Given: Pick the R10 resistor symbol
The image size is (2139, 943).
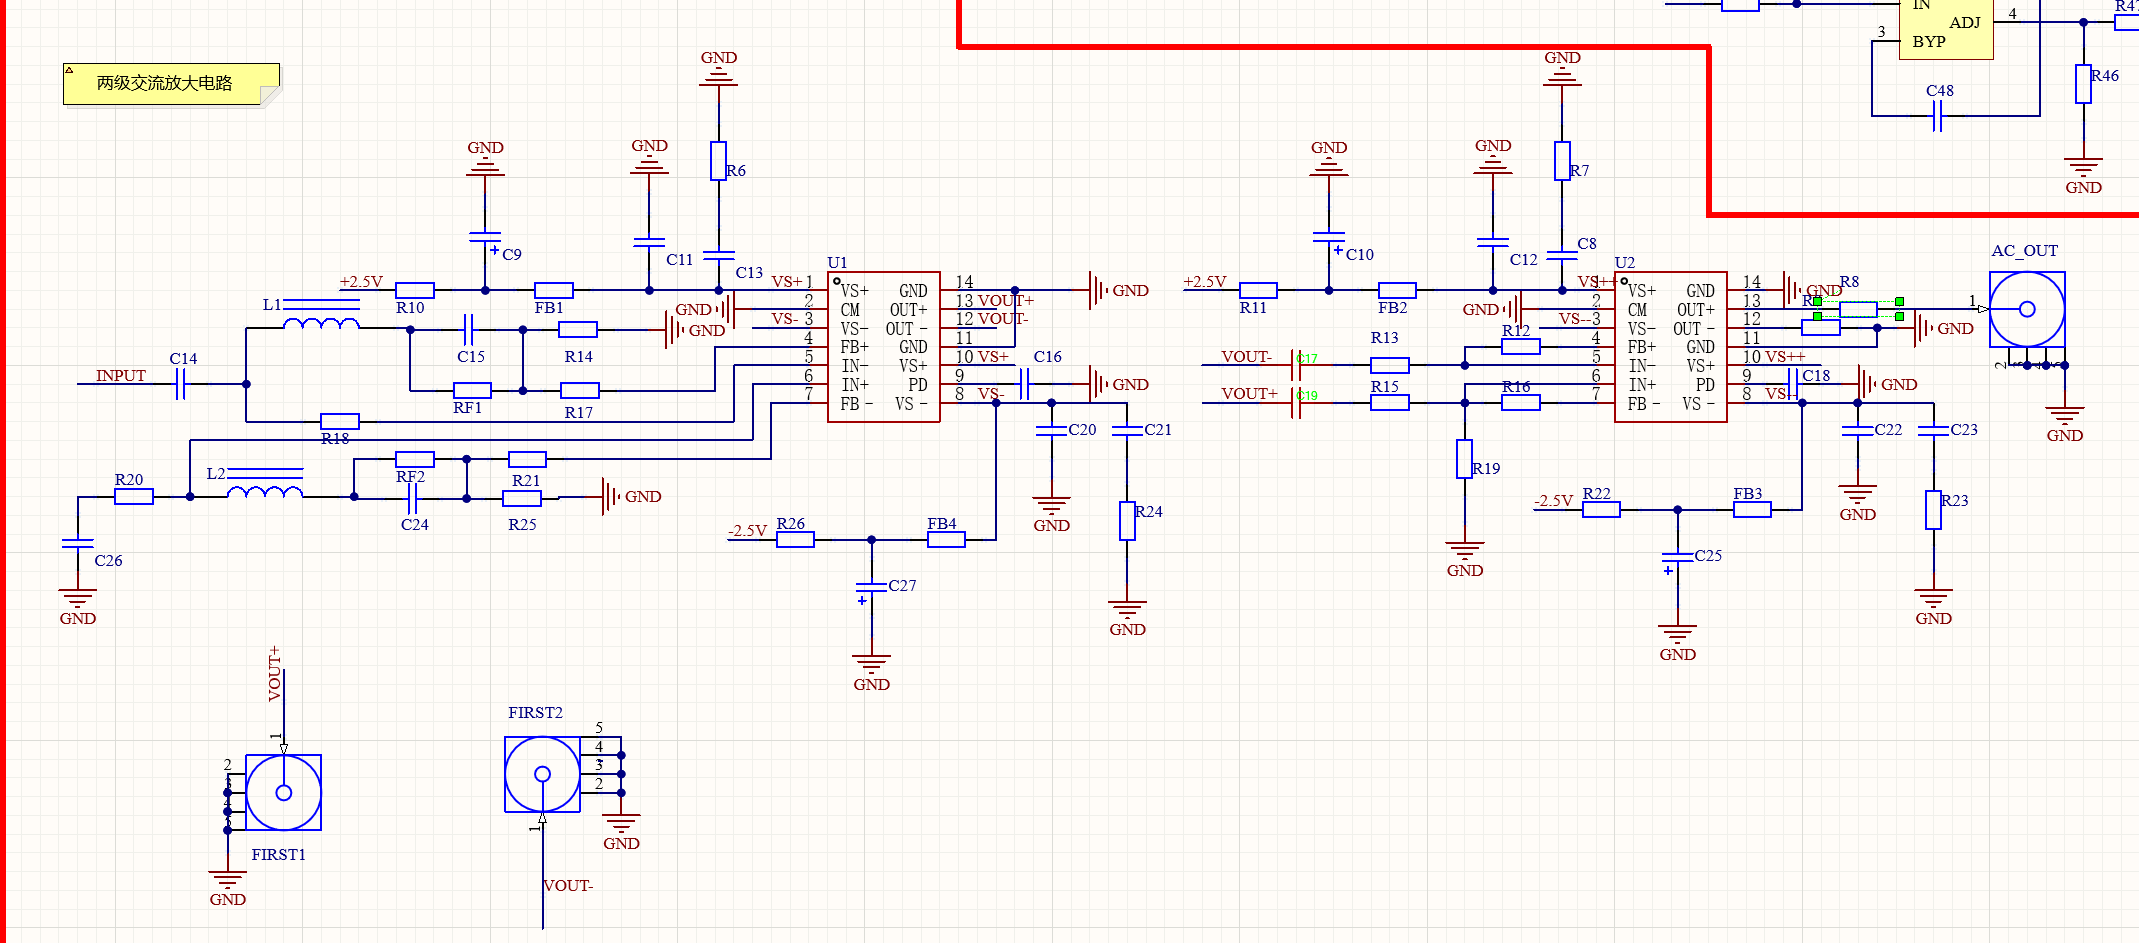Looking at the screenshot, I should [x=415, y=290].
